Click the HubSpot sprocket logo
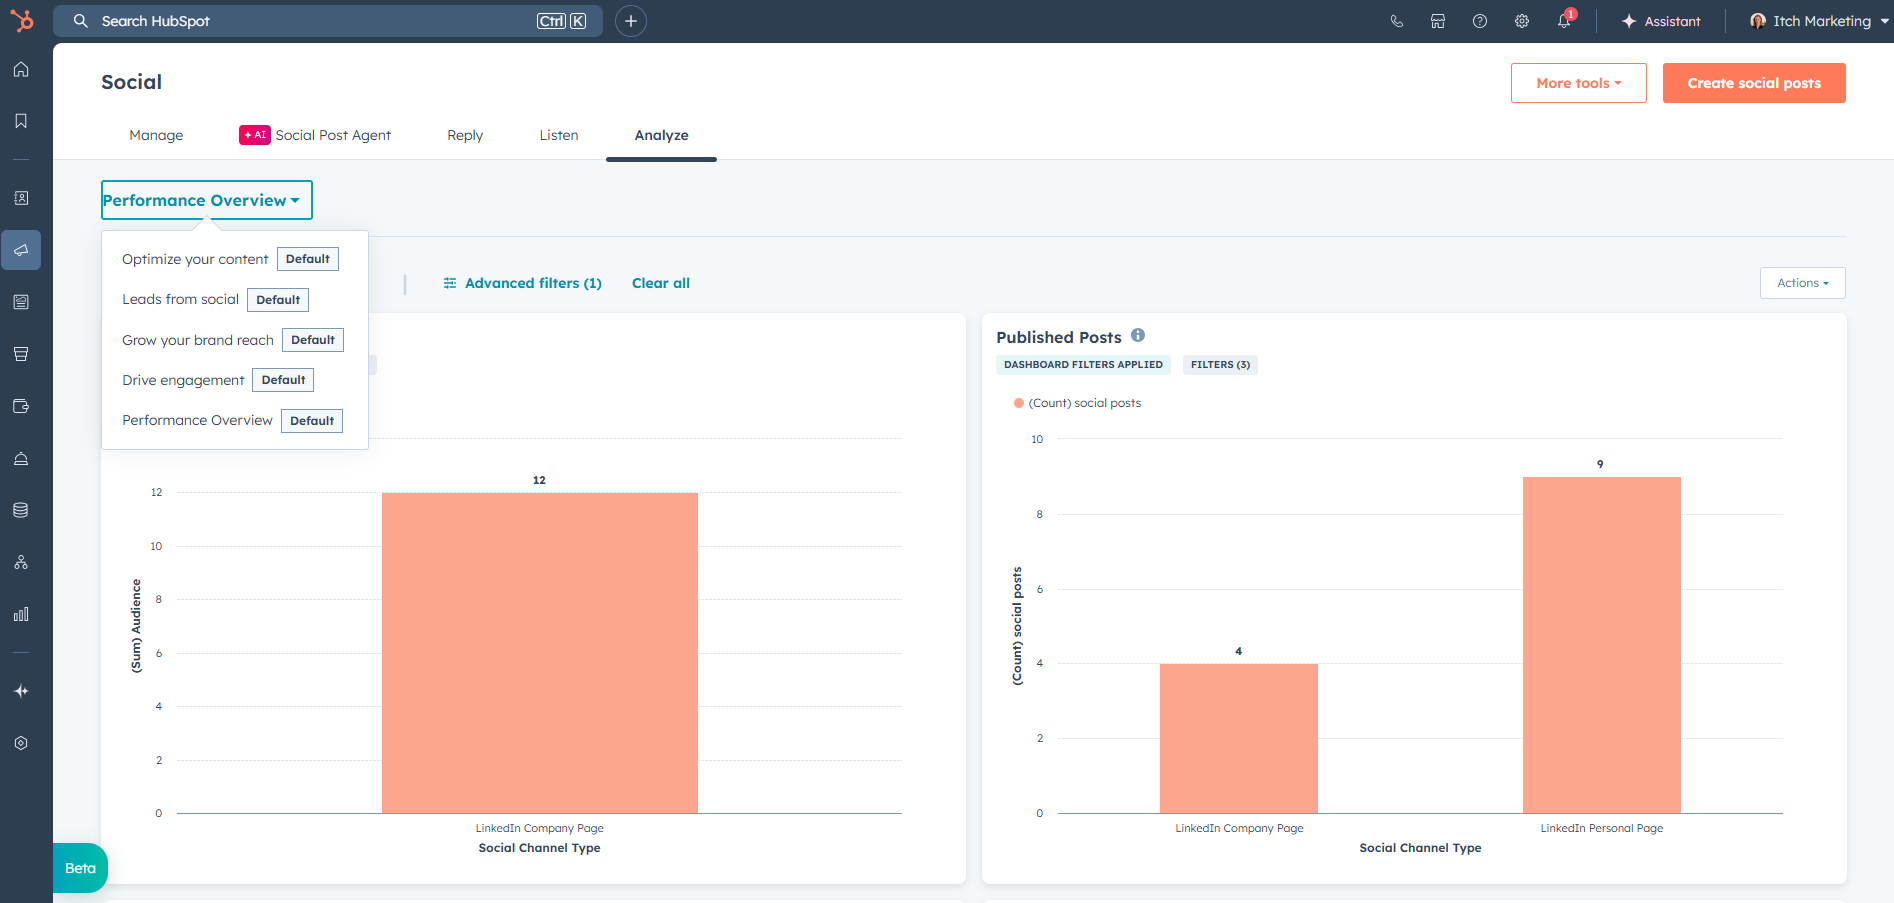Screen dimensions: 1894x903 tap(21, 21)
